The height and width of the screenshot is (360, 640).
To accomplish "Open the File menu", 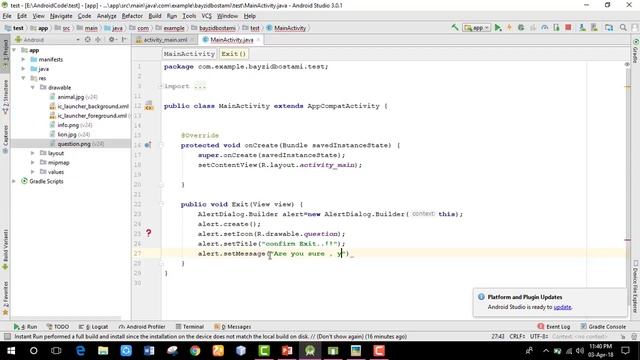I will click(x=7, y=16).
